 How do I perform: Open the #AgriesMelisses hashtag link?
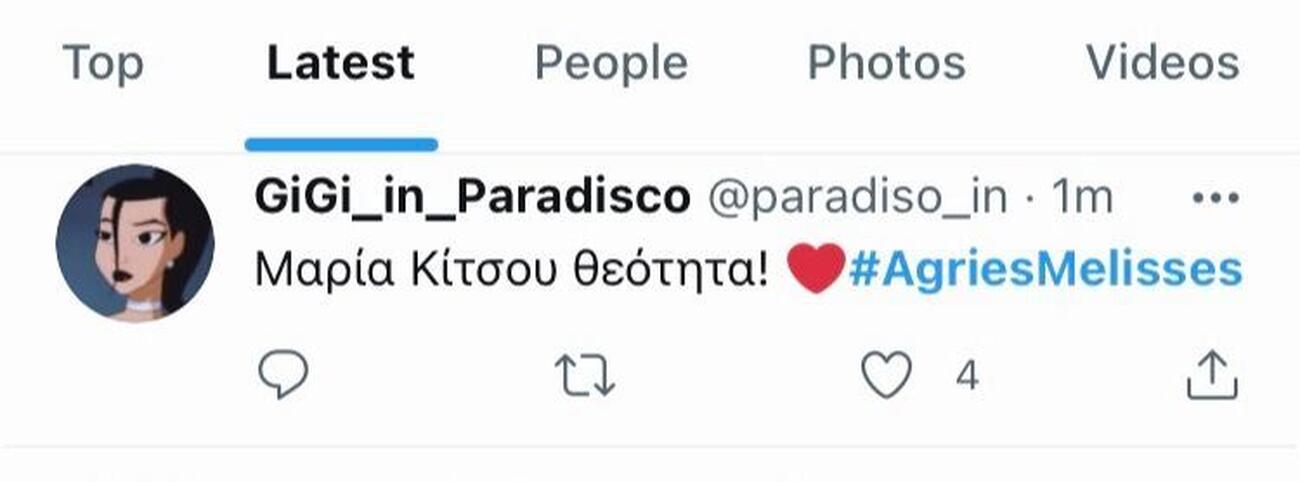[1045, 270]
